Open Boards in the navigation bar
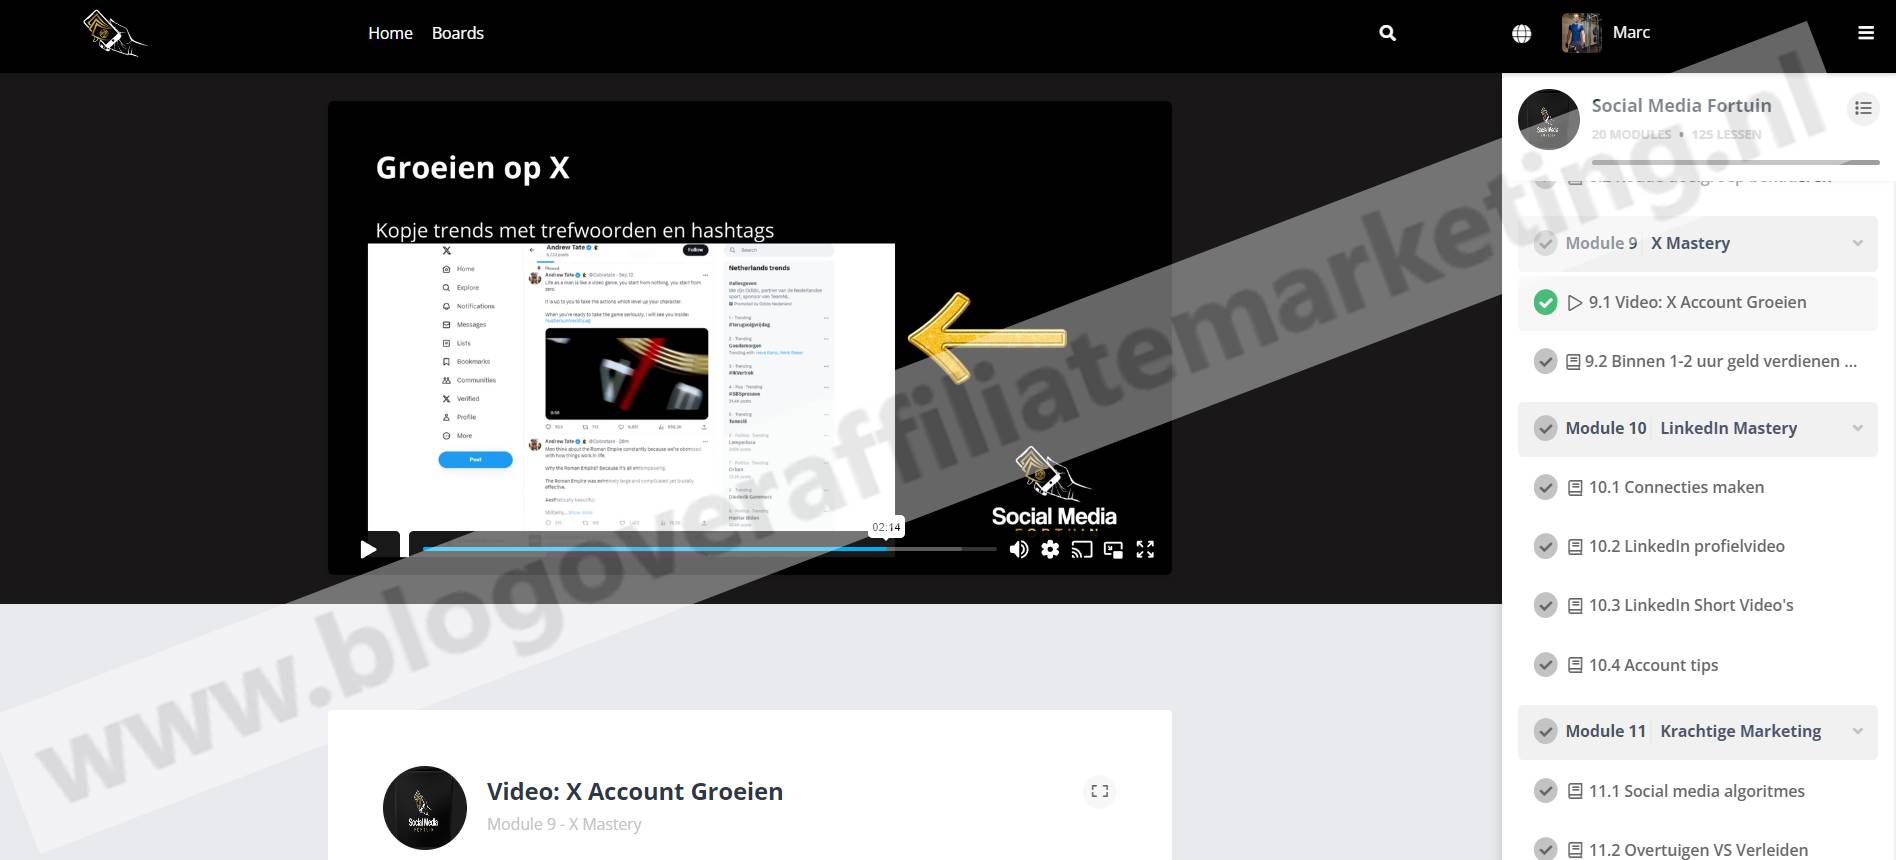Viewport: 1896px width, 860px height. (457, 33)
